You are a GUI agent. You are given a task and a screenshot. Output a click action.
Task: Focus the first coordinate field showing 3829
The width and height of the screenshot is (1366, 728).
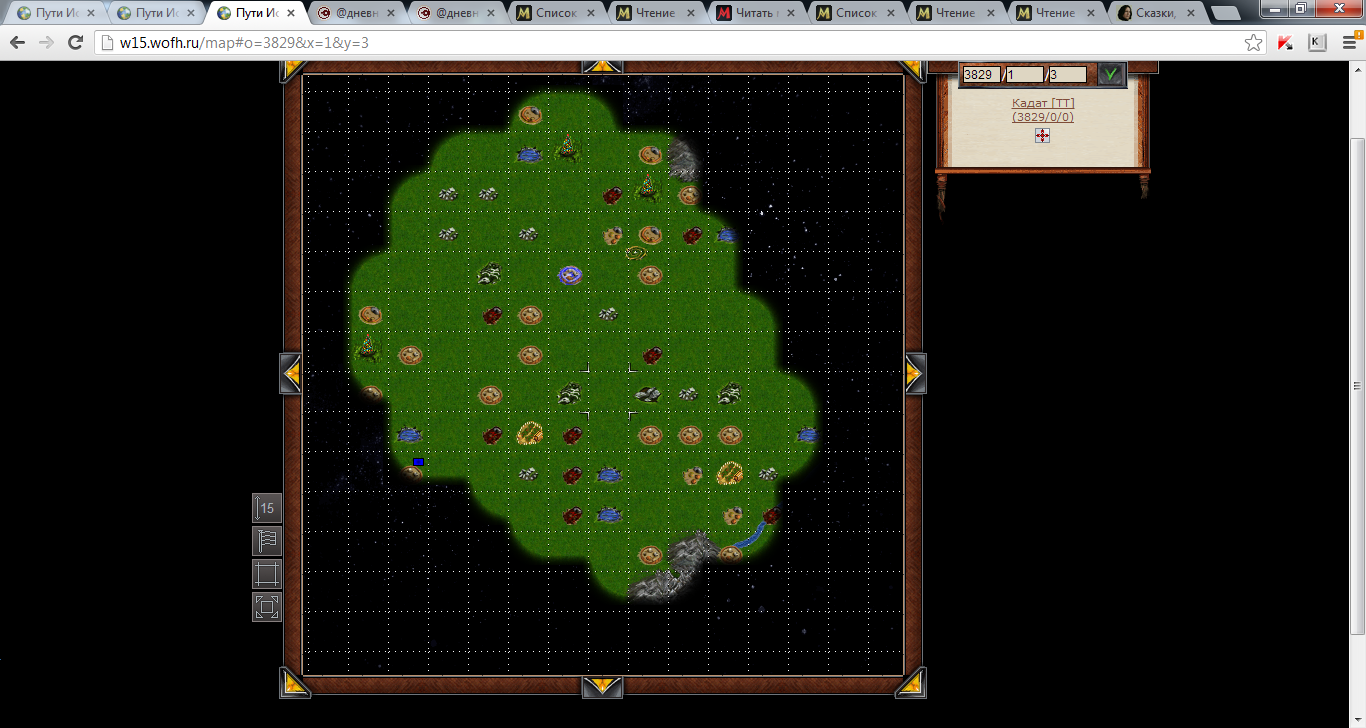[981, 75]
